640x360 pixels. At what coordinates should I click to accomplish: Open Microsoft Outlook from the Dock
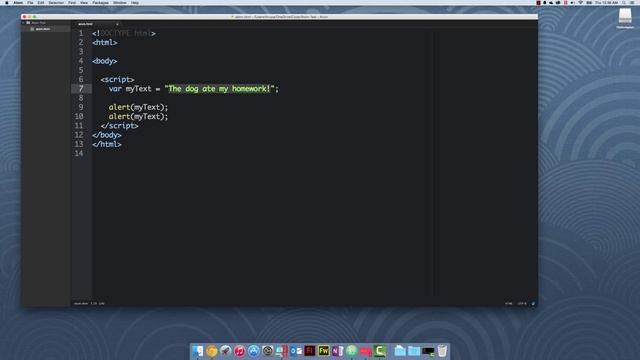click(x=296, y=351)
